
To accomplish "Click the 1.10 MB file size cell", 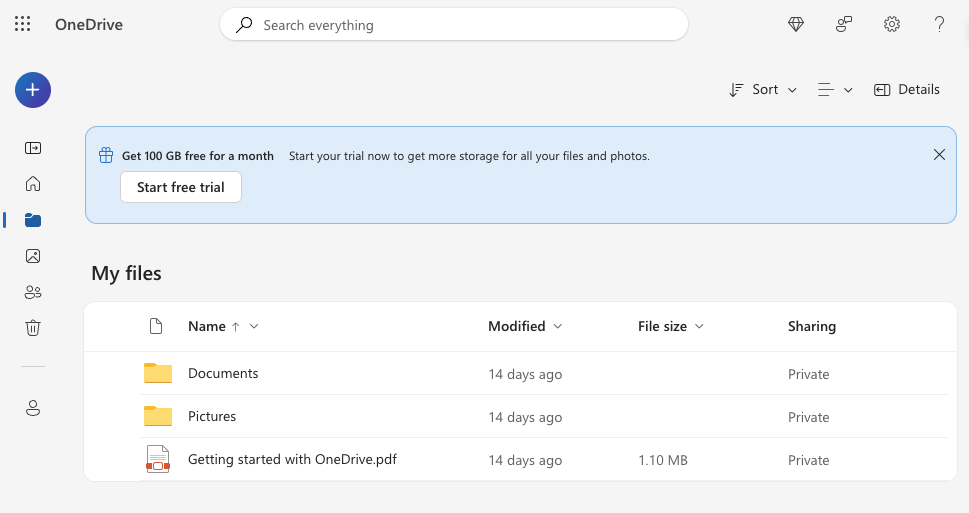I will [662, 460].
